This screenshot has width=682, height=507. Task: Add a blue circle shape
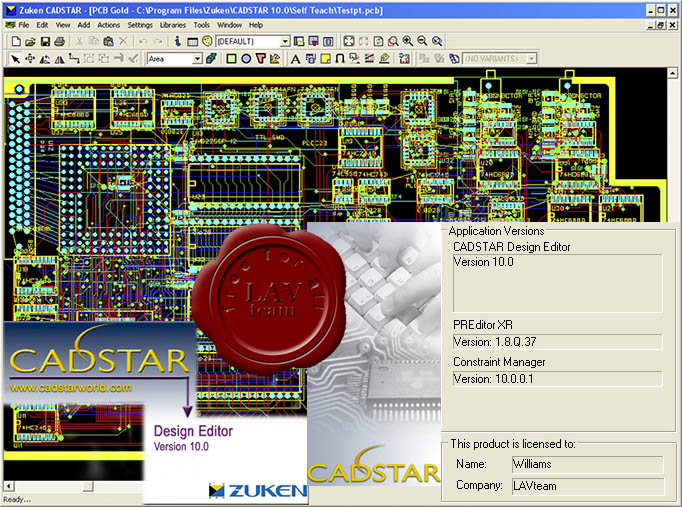point(246,58)
